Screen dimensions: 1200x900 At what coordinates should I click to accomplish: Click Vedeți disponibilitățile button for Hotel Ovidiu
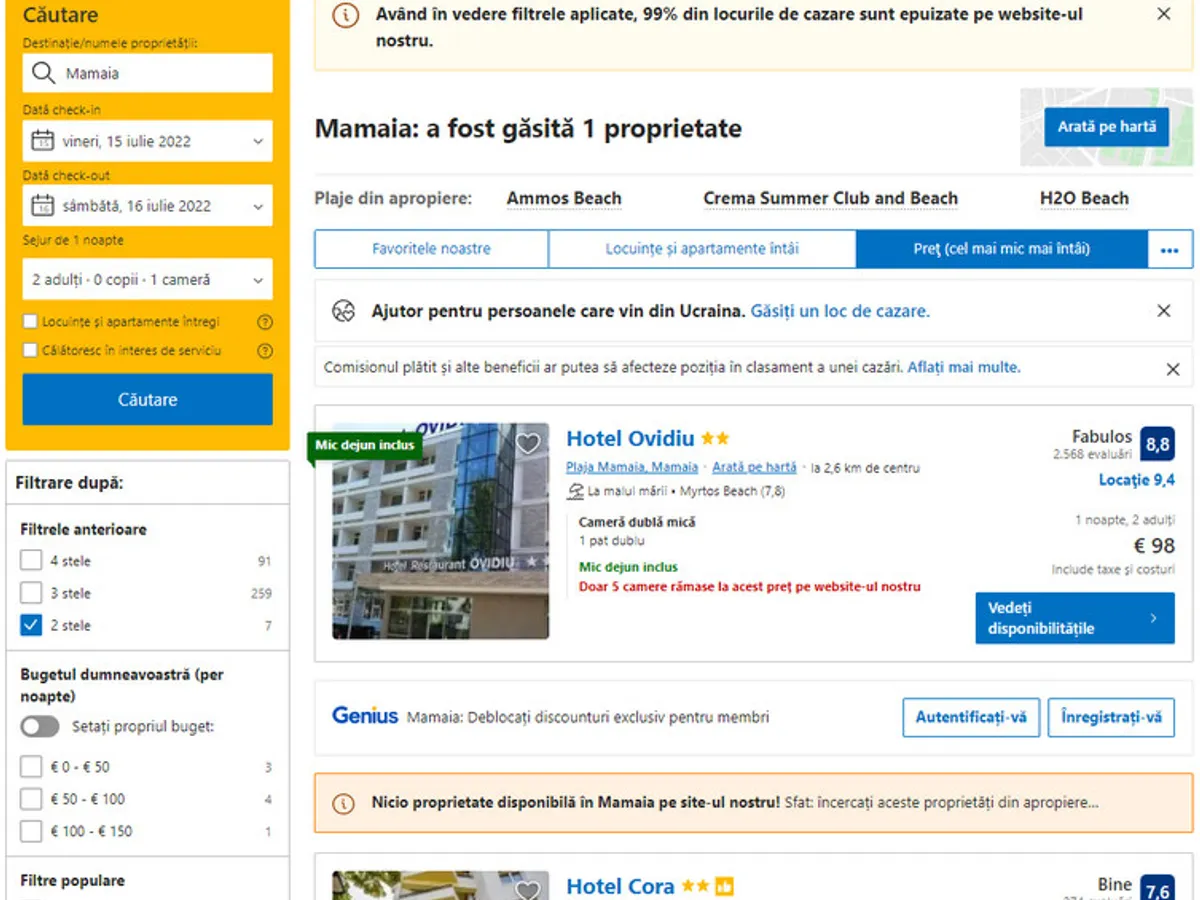pos(1075,618)
